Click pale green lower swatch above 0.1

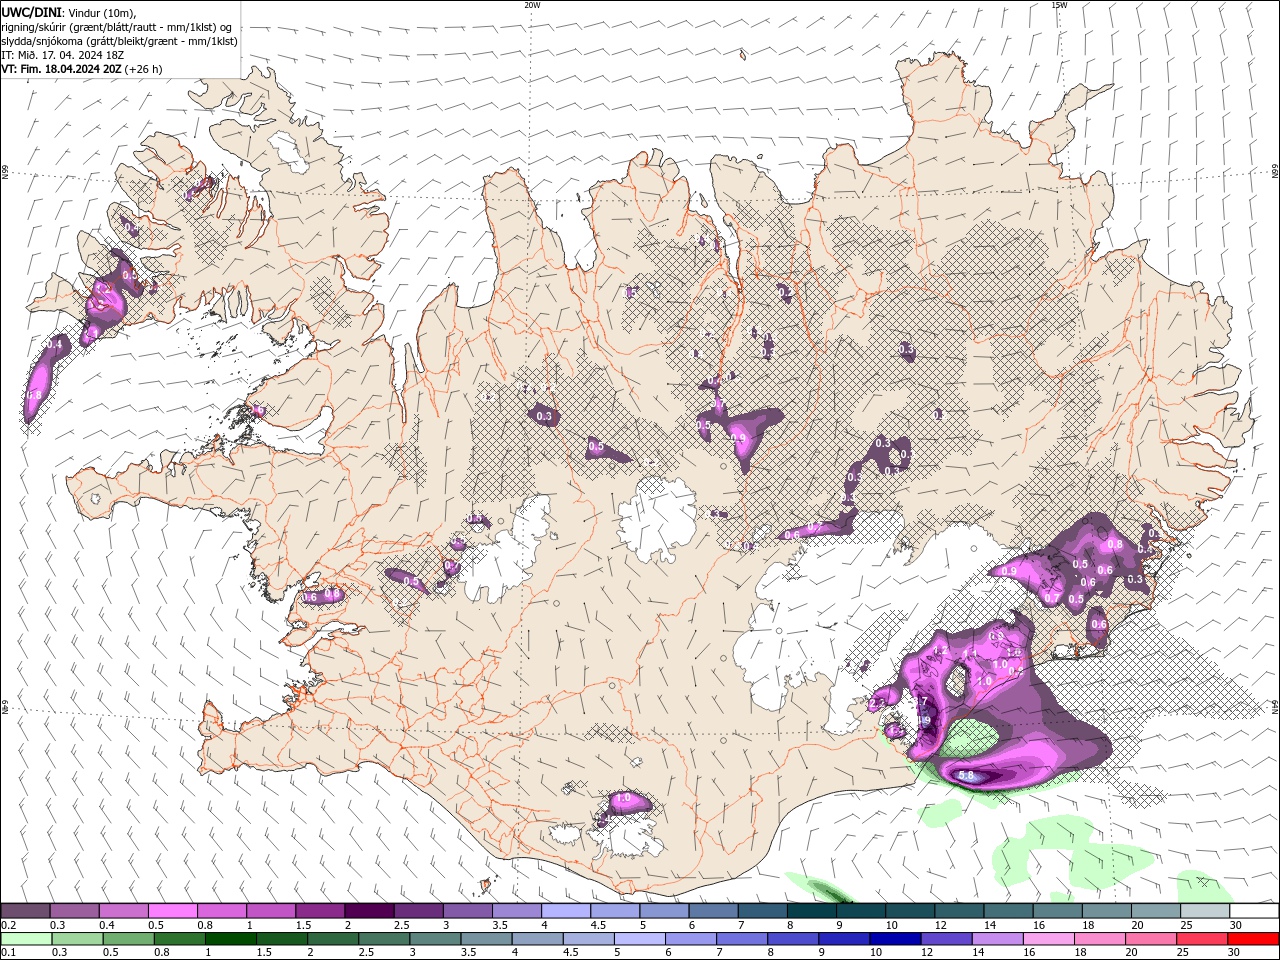(x=25, y=938)
